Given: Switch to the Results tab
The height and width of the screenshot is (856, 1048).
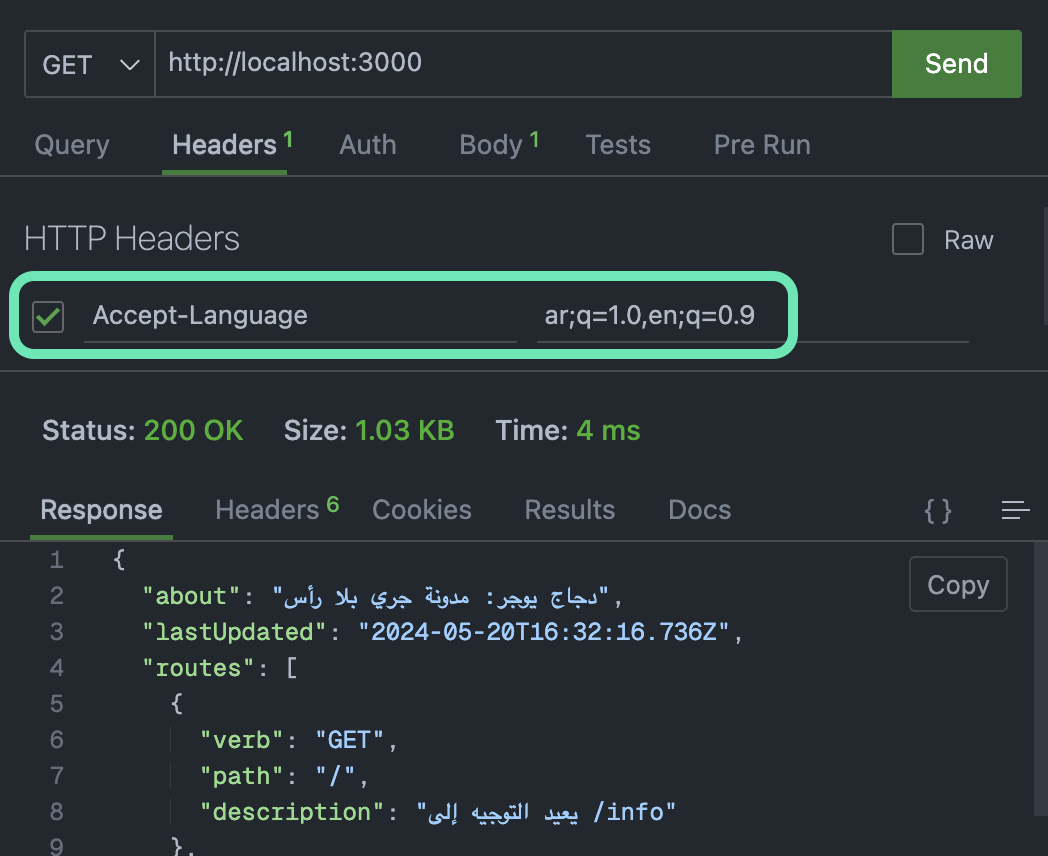Looking at the screenshot, I should tap(569, 510).
